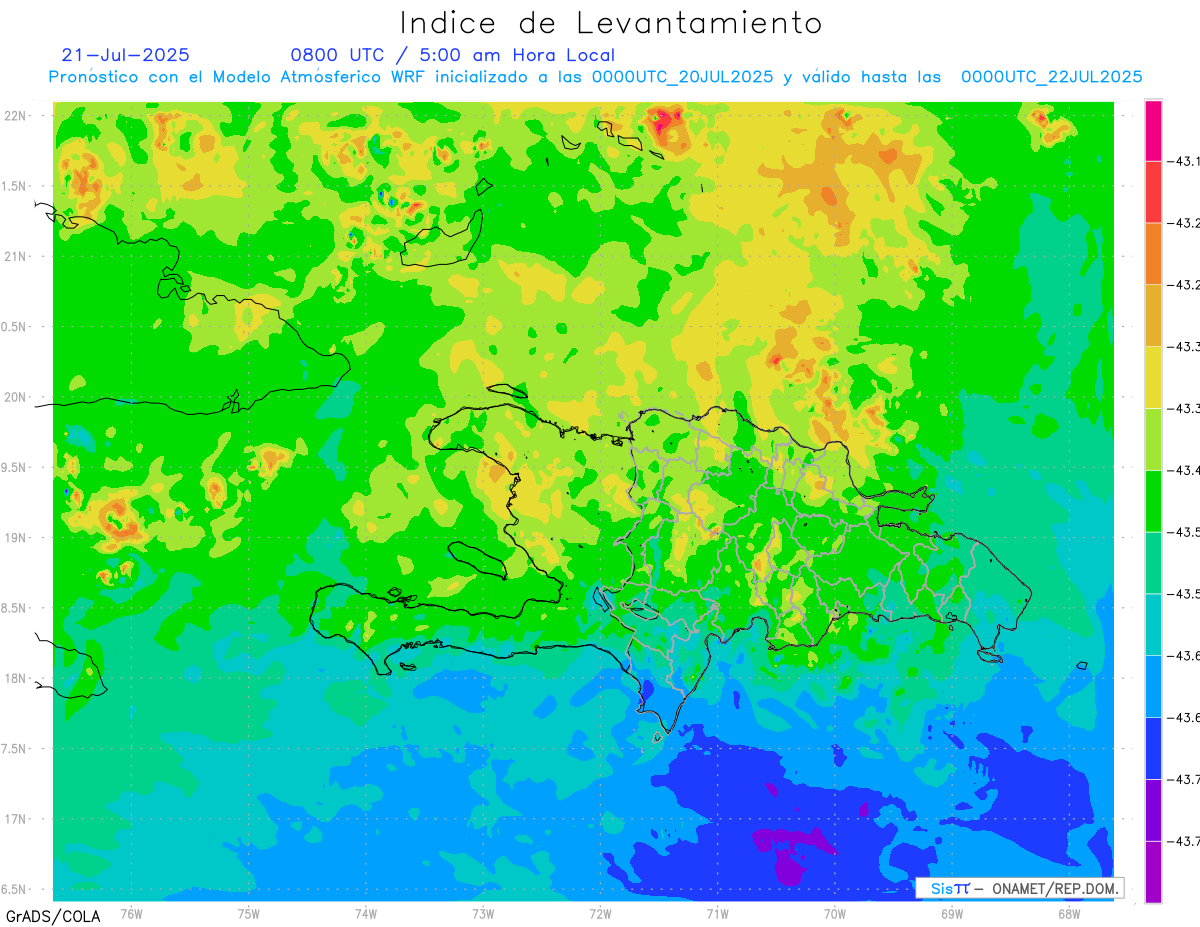Click the cyan swatch in the color scale

(1153, 624)
